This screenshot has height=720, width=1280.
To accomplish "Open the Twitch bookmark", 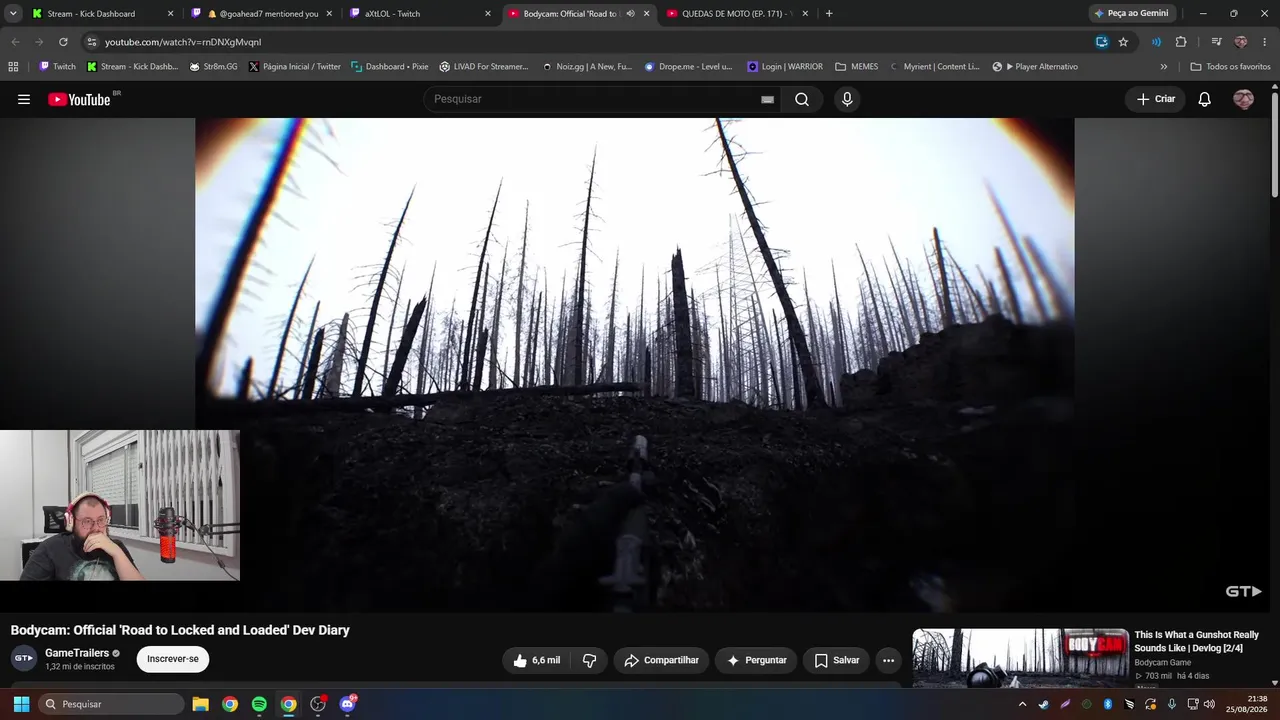I will click(57, 67).
